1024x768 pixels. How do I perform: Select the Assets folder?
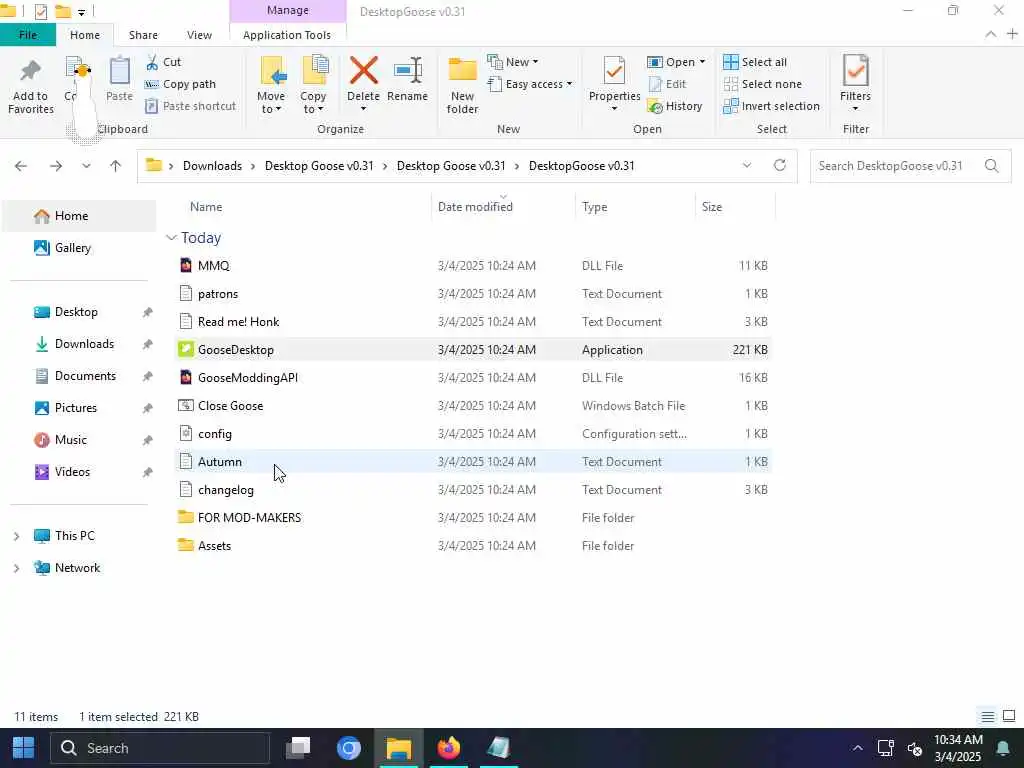click(473, 546)
